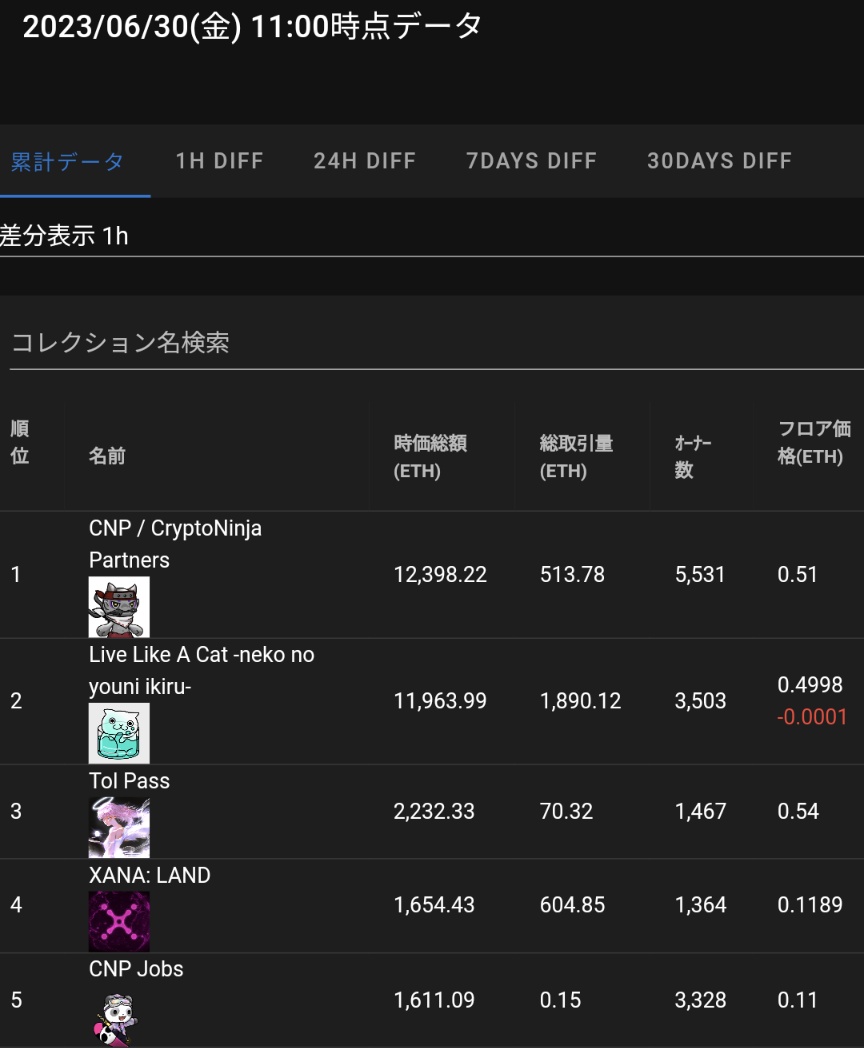Image resolution: width=864 pixels, height=1048 pixels.
Task: Select the CNP Jobs name text
Action: click(136, 968)
